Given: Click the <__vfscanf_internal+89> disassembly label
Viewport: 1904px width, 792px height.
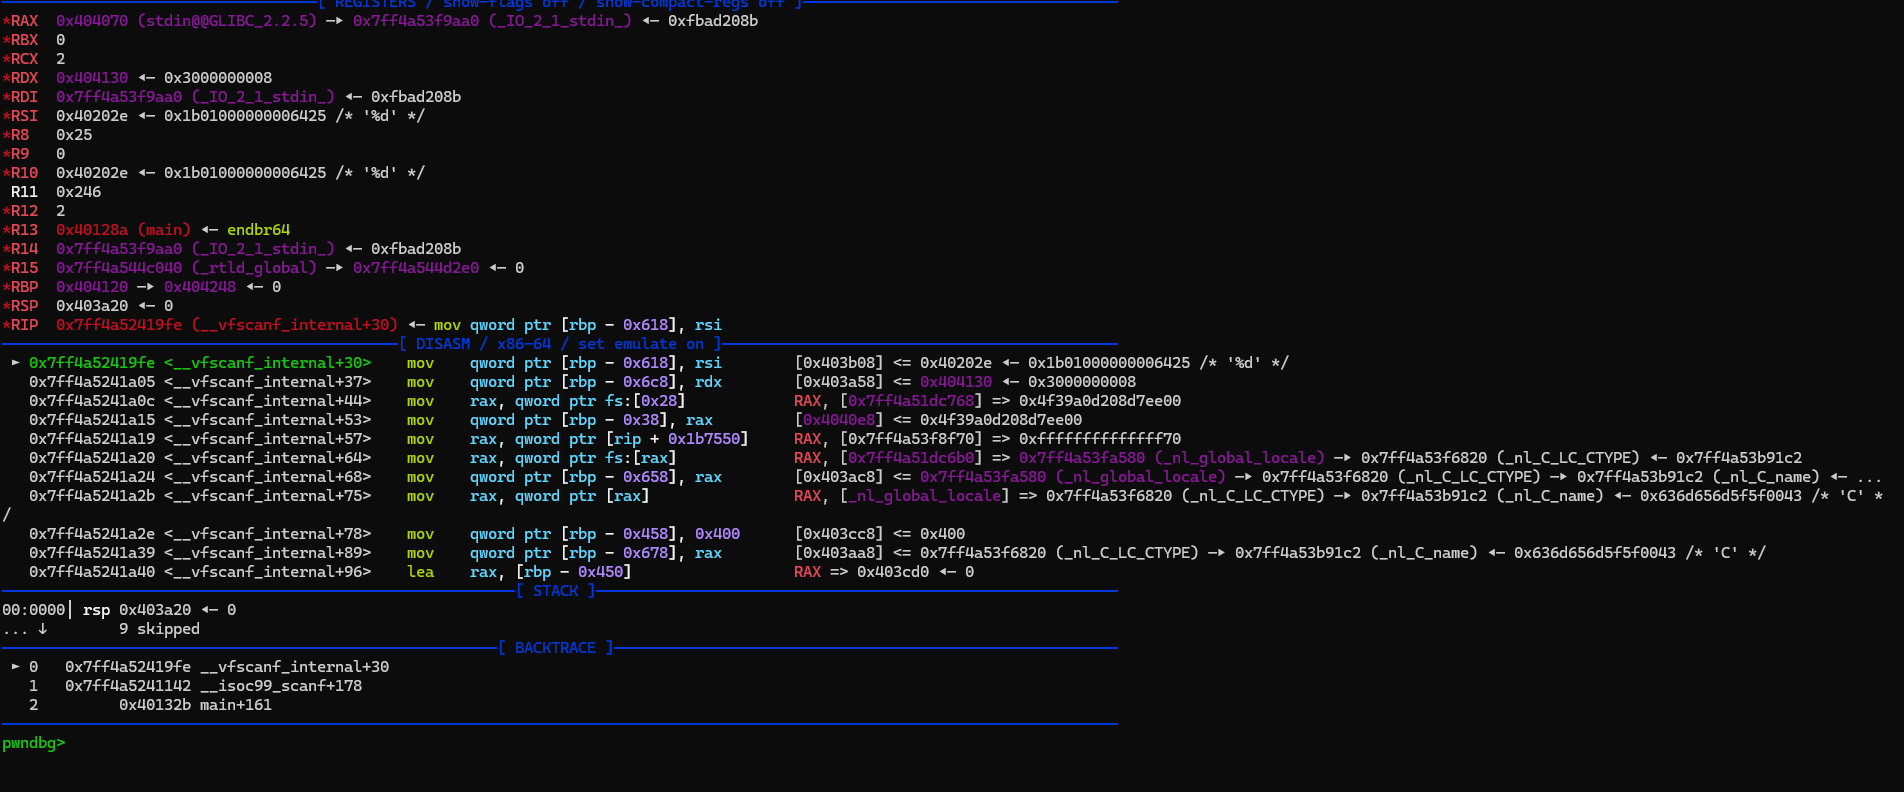Looking at the screenshot, I should (267, 553).
